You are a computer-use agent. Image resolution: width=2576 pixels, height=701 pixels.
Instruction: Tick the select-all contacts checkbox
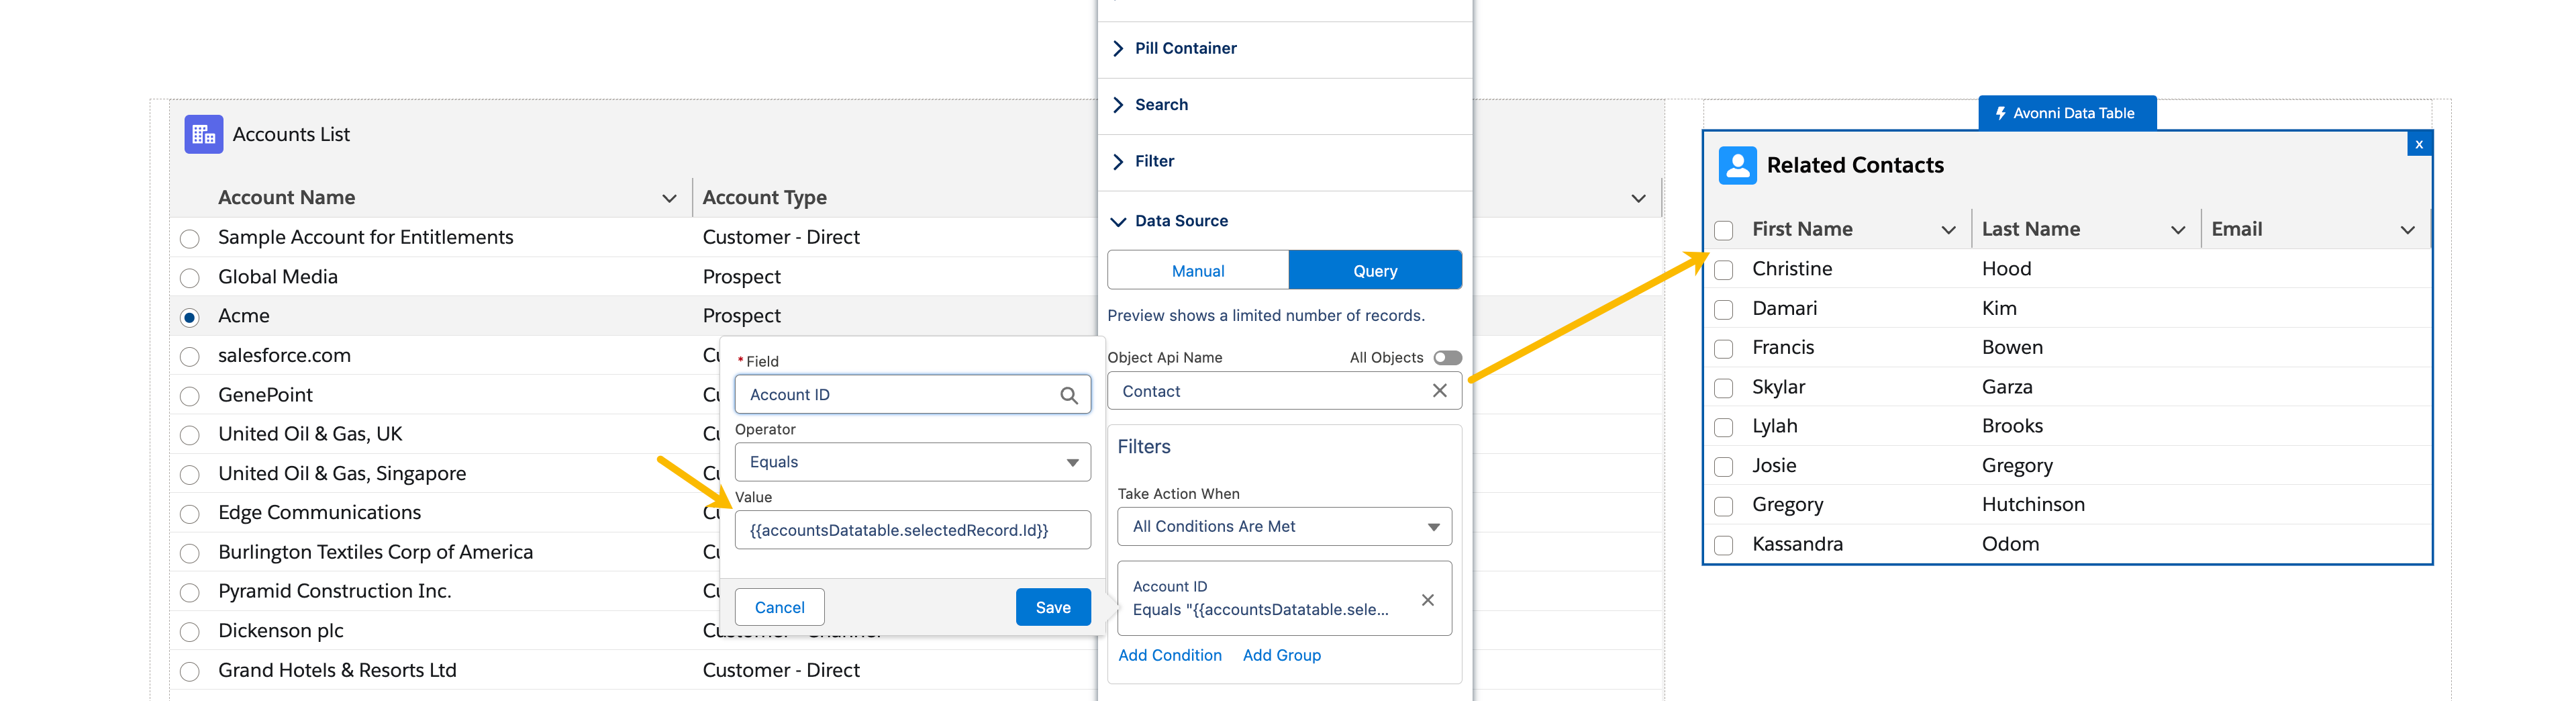pyautogui.click(x=1723, y=230)
